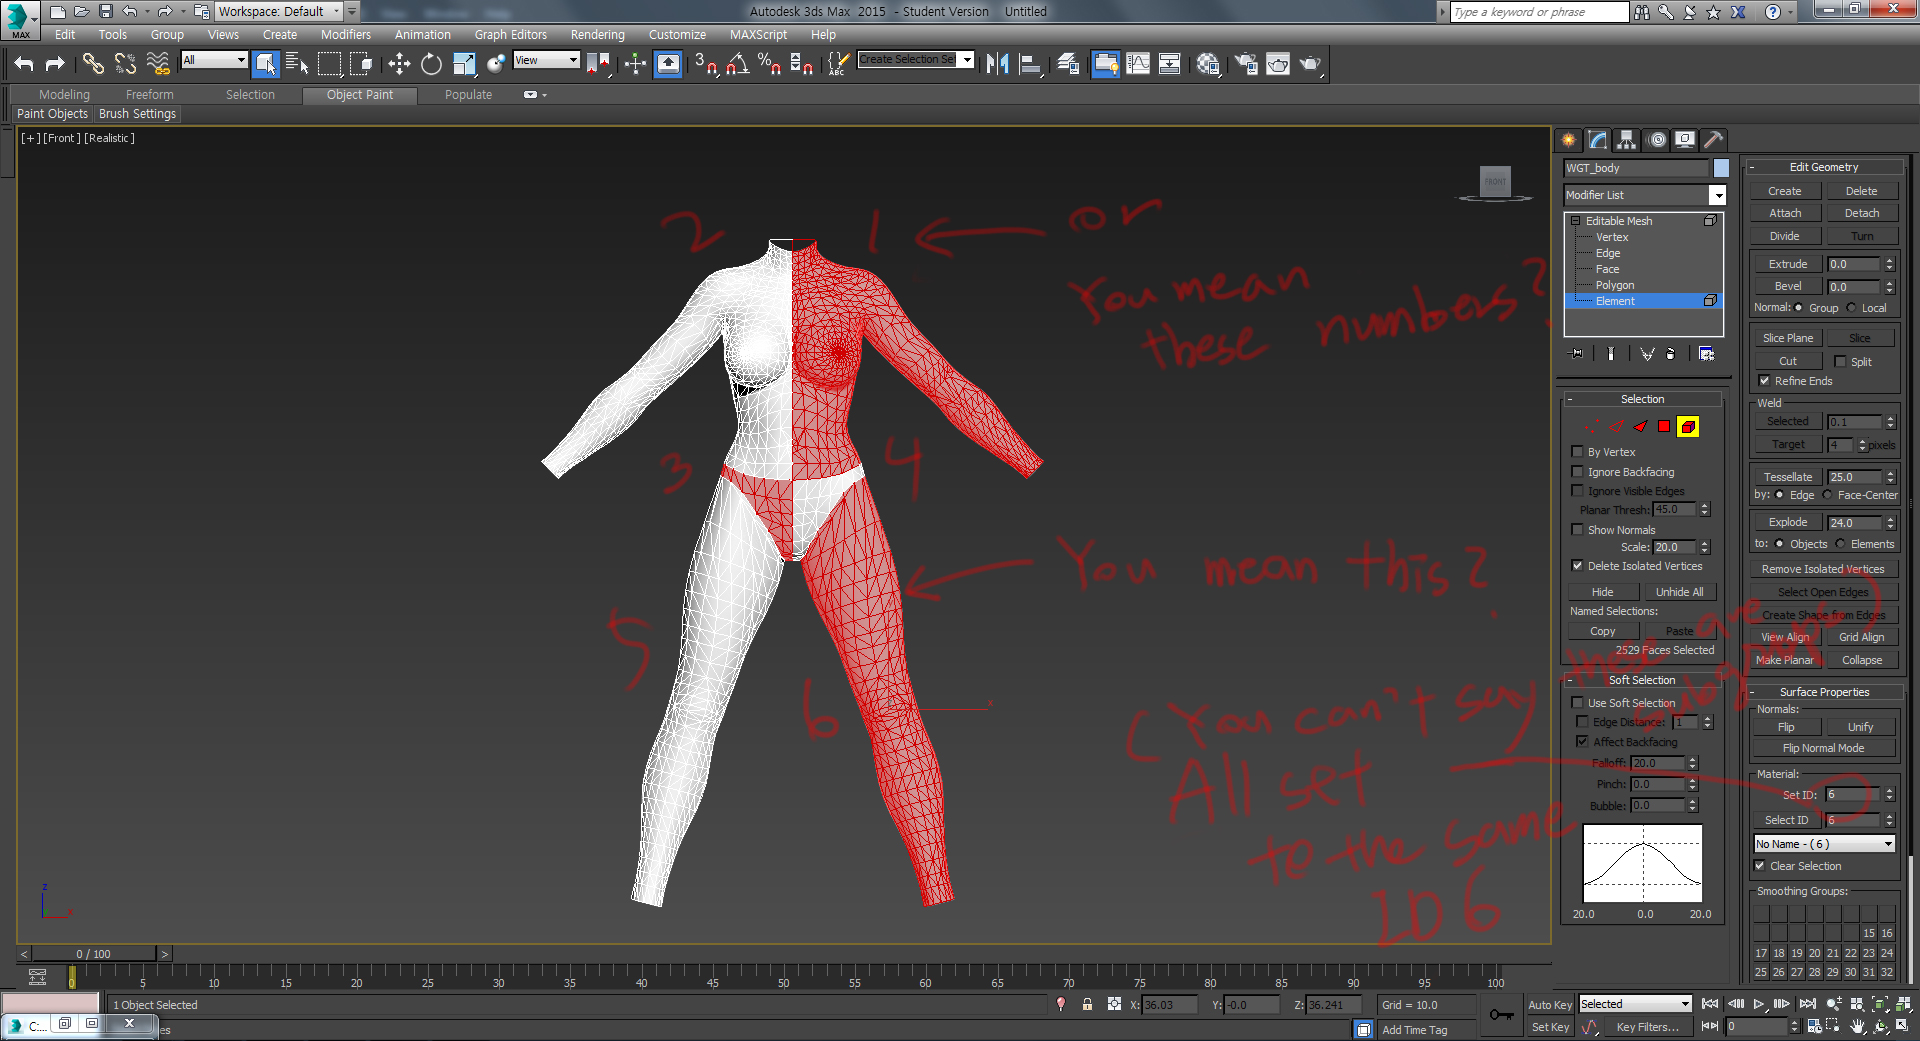Click the Mirror tool icon

coord(997,64)
